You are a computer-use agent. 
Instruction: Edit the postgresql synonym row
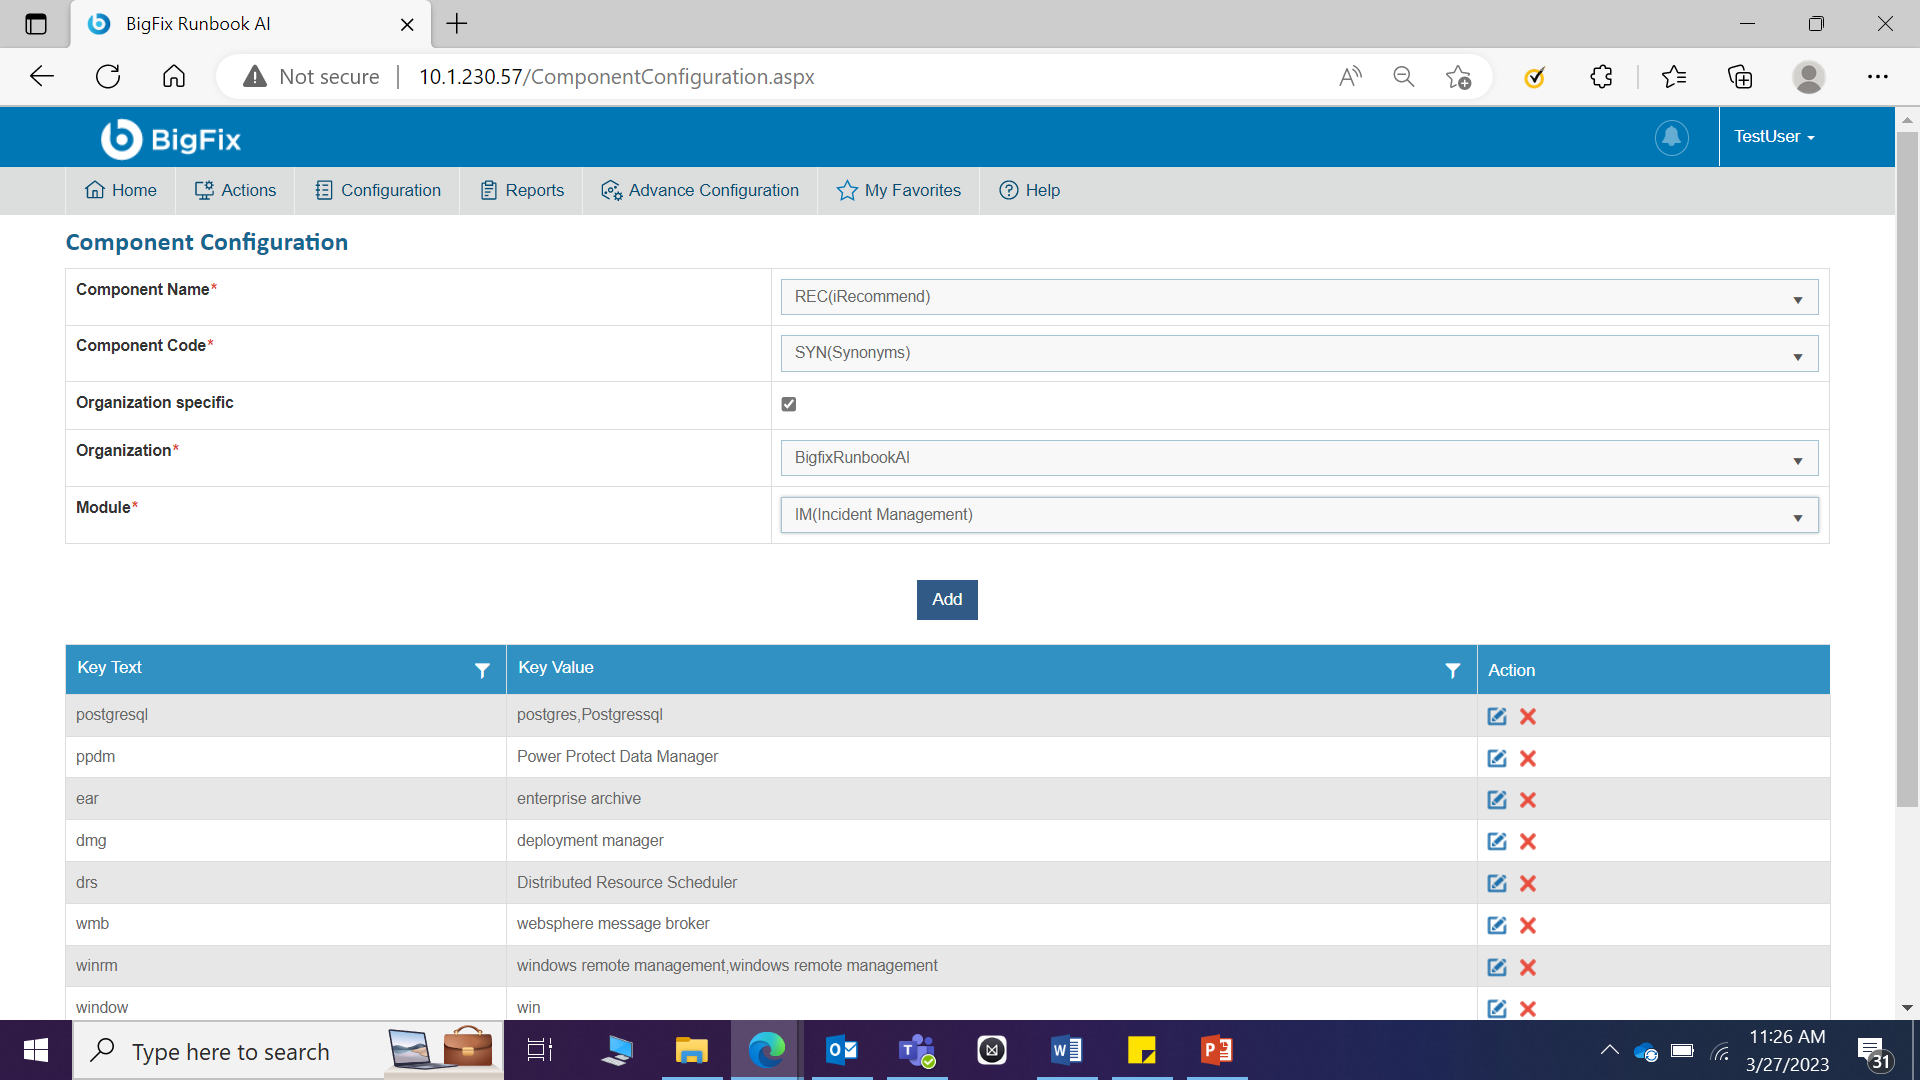coord(1496,716)
